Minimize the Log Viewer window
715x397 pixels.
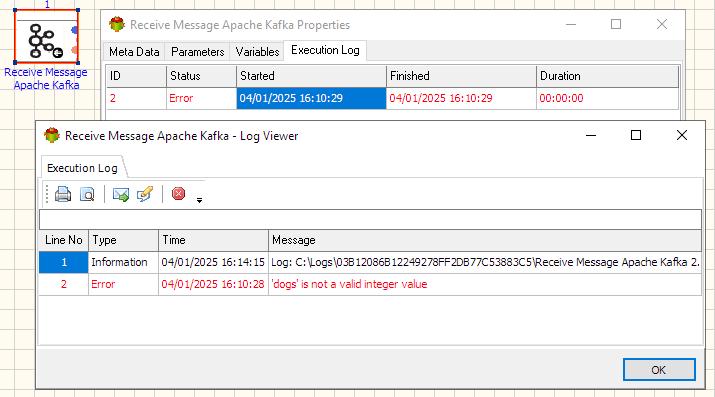click(x=591, y=135)
